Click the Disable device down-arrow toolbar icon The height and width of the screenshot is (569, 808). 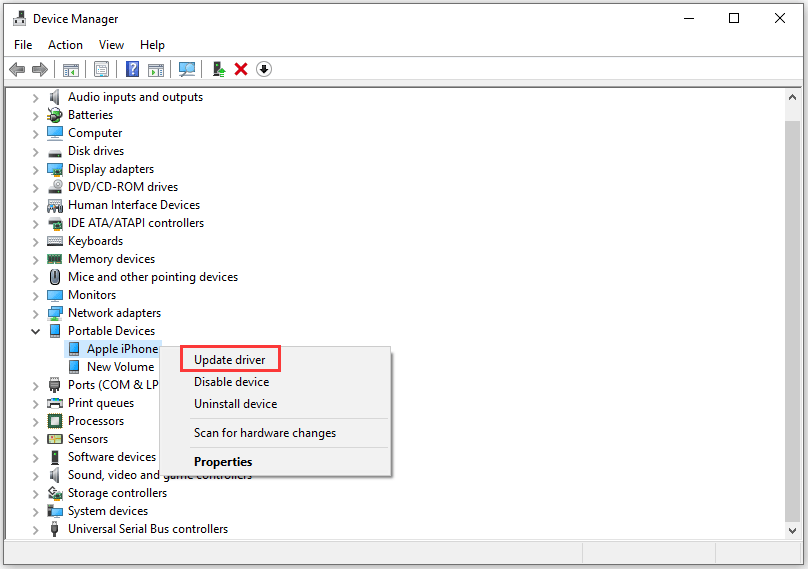point(264,69)
